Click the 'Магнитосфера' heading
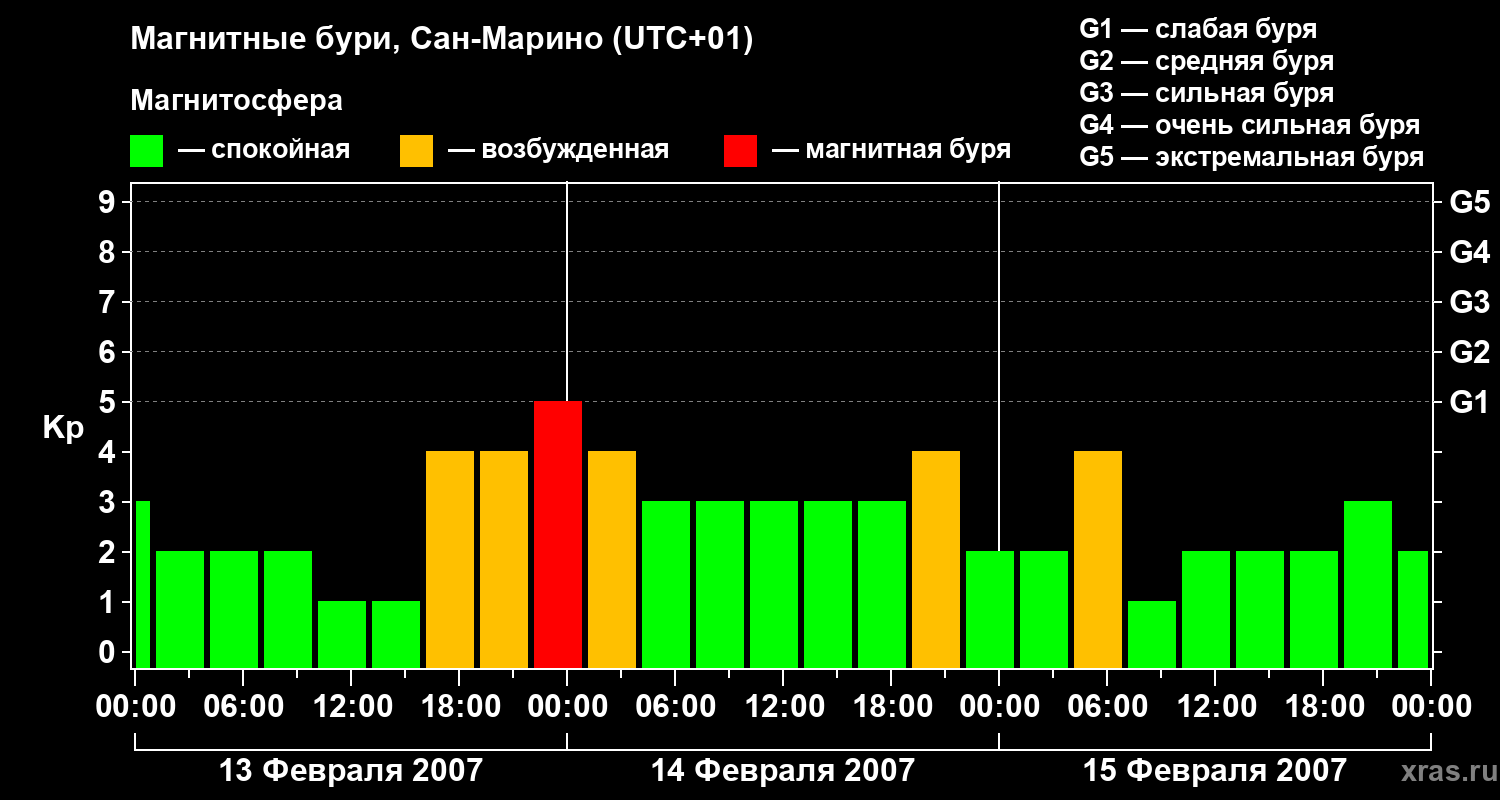 pyautogui.click(x=236, y=101)
